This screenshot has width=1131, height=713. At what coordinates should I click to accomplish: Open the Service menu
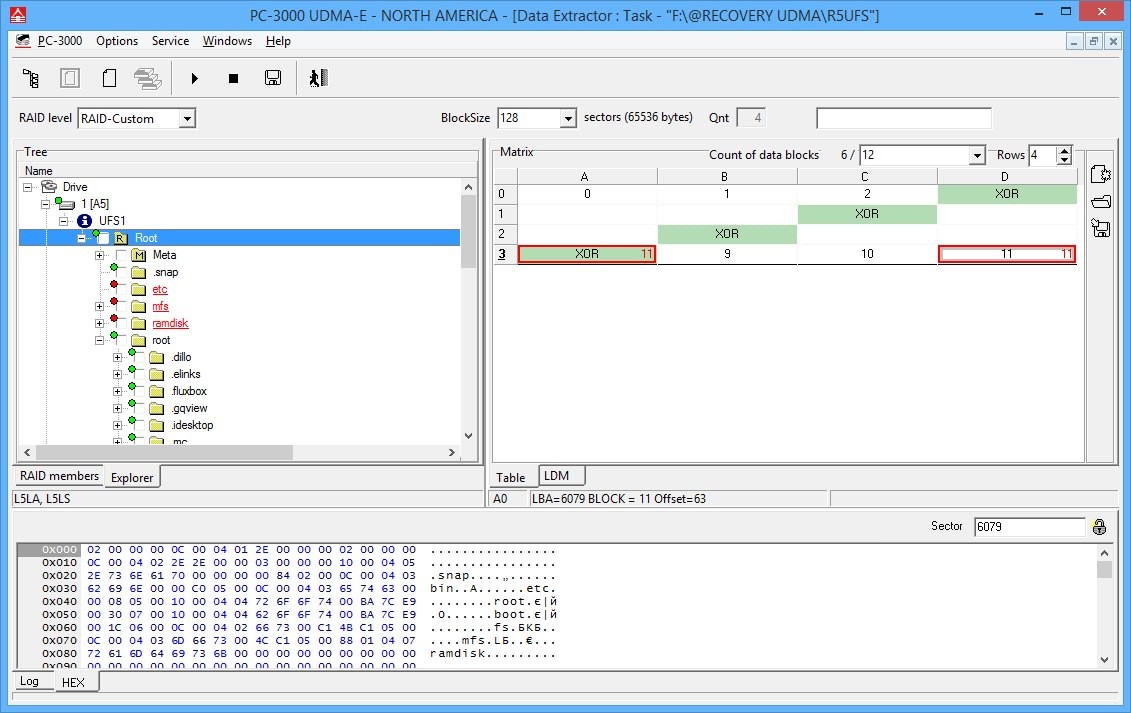click(x=170, y=41)
